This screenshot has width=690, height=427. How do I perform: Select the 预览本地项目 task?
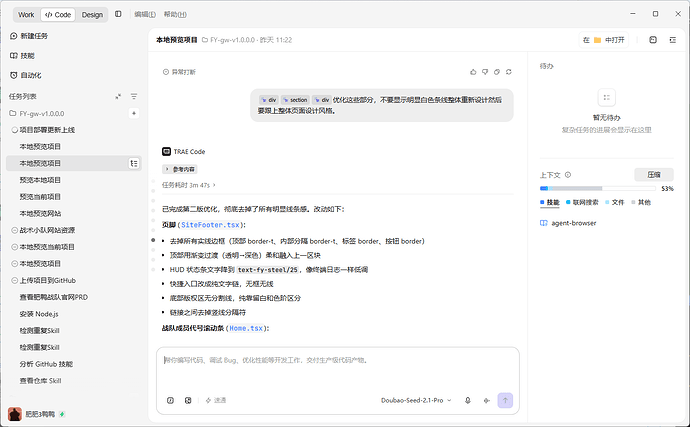tap(40, 180)
